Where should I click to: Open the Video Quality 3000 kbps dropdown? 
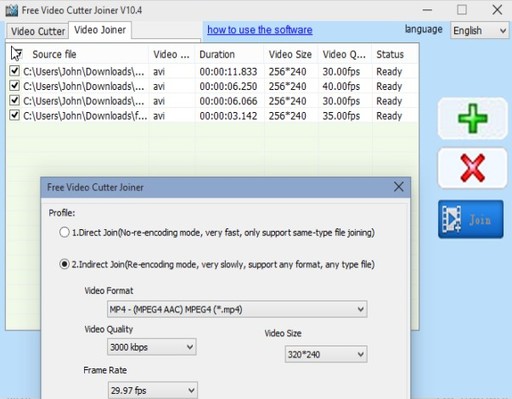pyautogui.click(x=152, y=347)
